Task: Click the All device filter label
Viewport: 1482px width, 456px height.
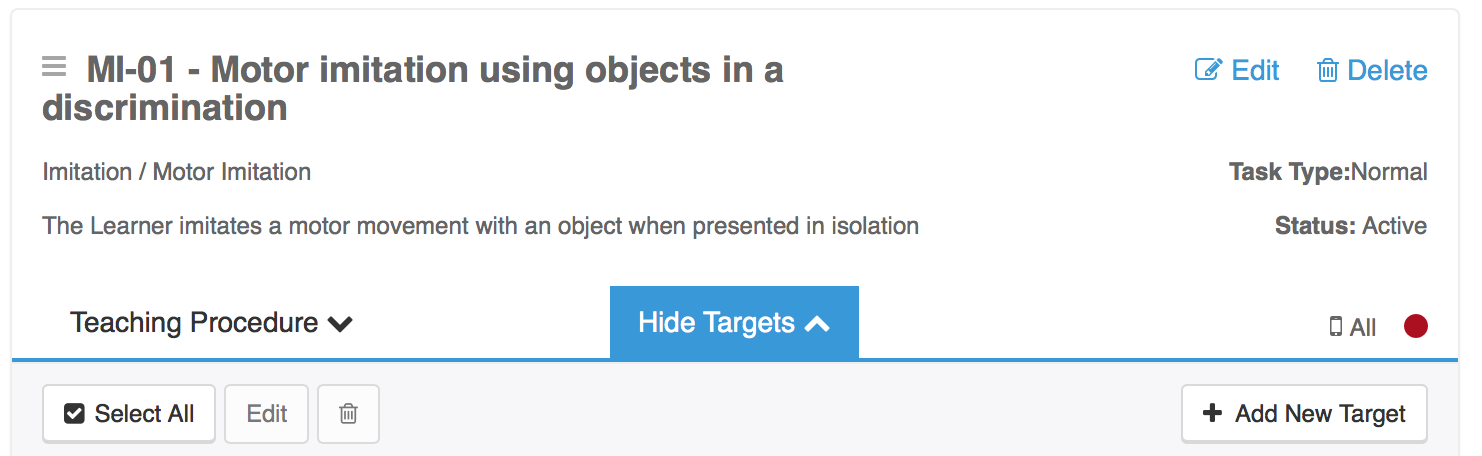Action: coord(1362,327)
